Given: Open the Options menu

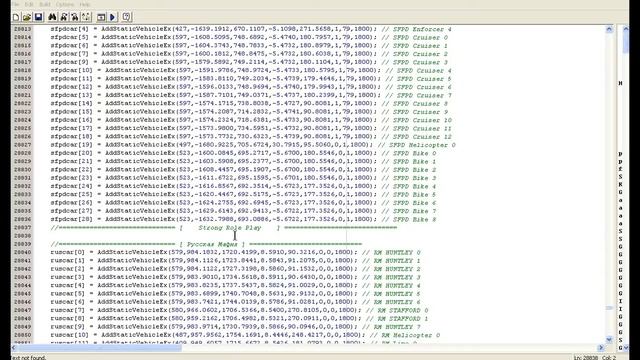Looking at the screenshot, I should (65, 4).
